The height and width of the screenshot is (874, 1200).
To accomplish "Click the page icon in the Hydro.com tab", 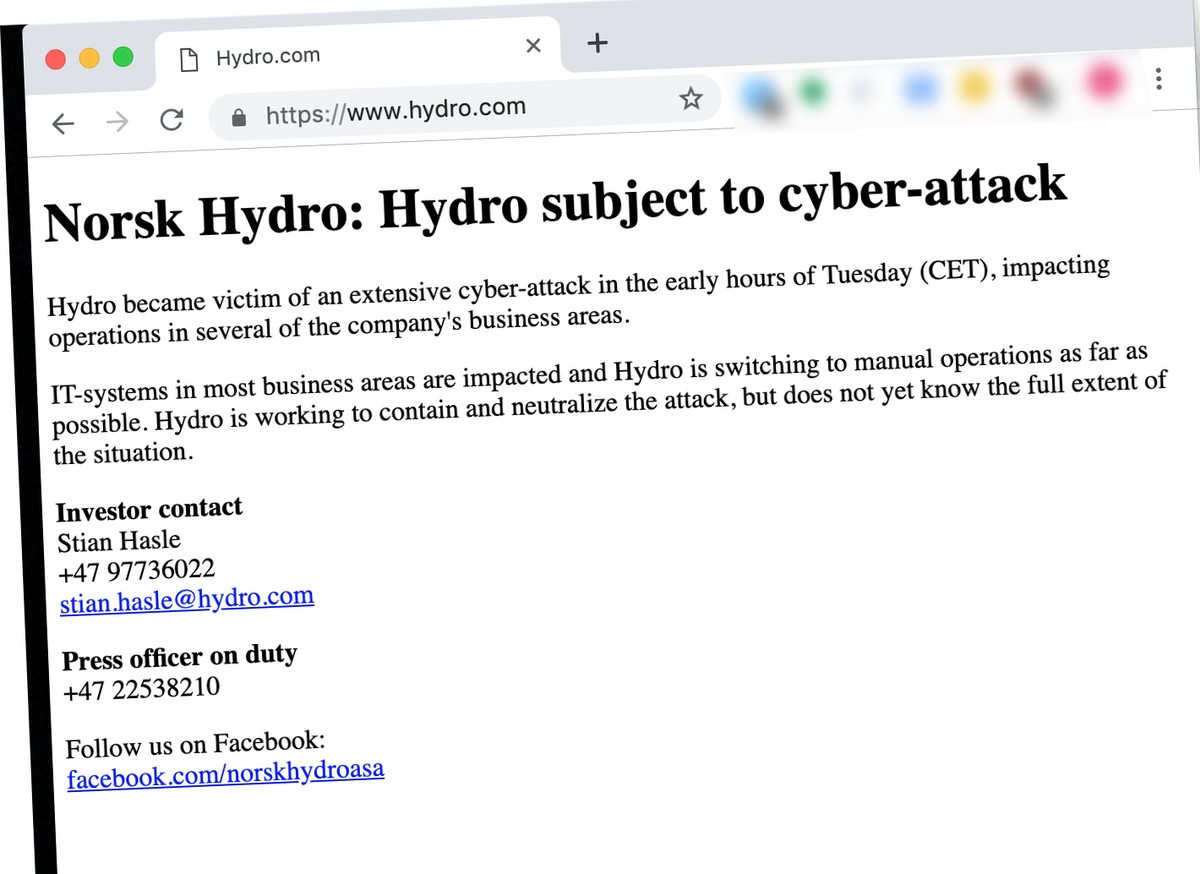I will [188, 60].
